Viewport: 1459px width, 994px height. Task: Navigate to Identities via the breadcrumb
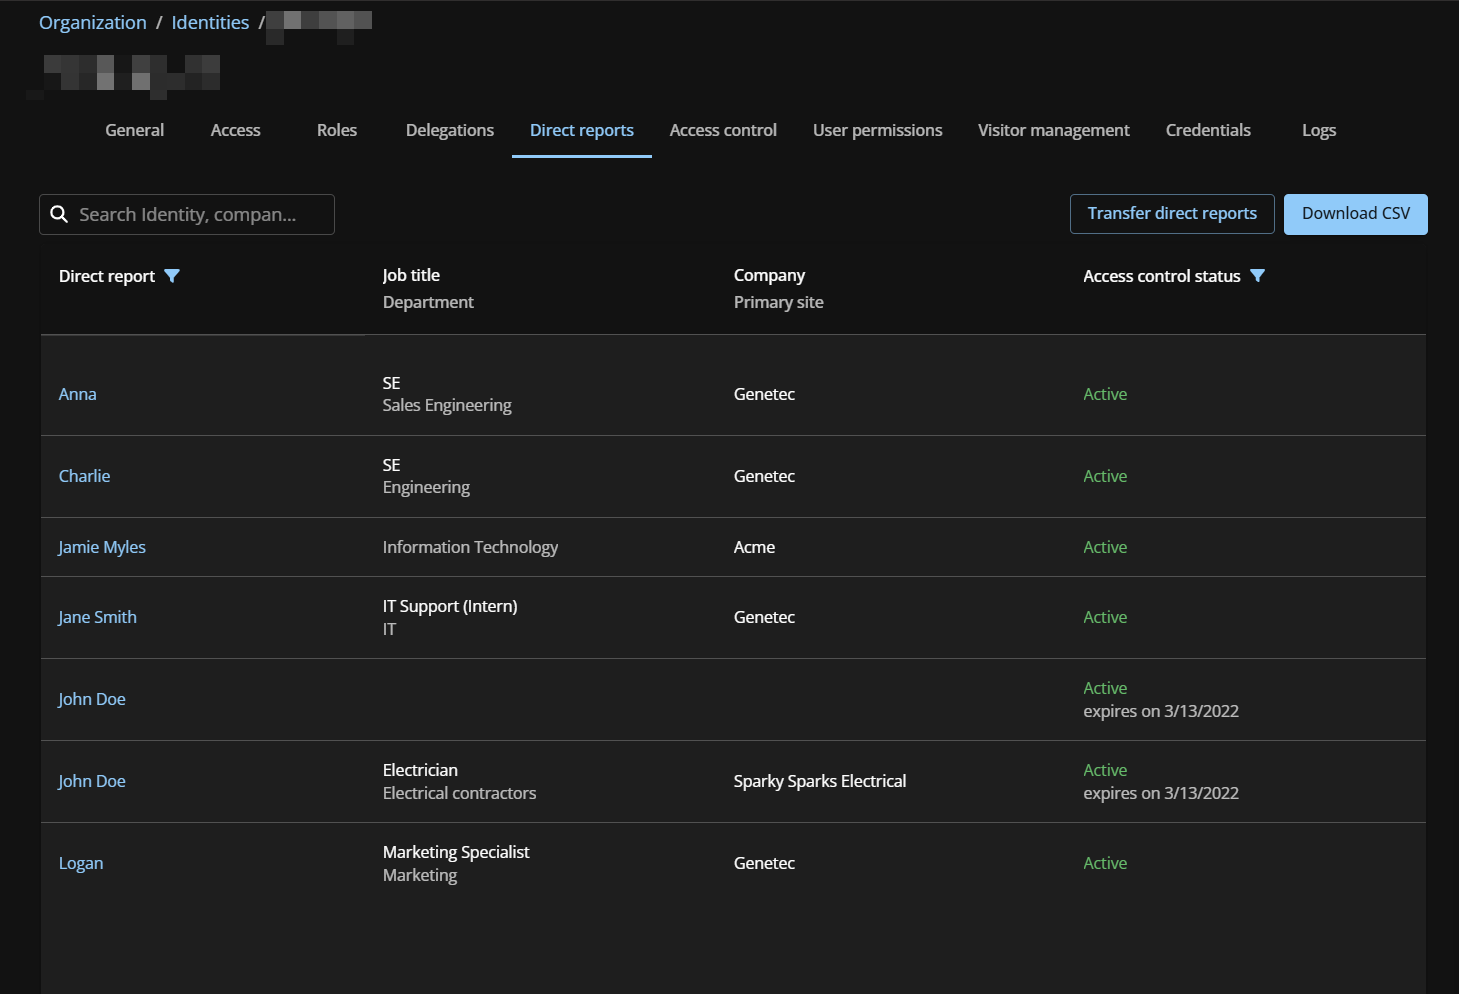(209, 22)
